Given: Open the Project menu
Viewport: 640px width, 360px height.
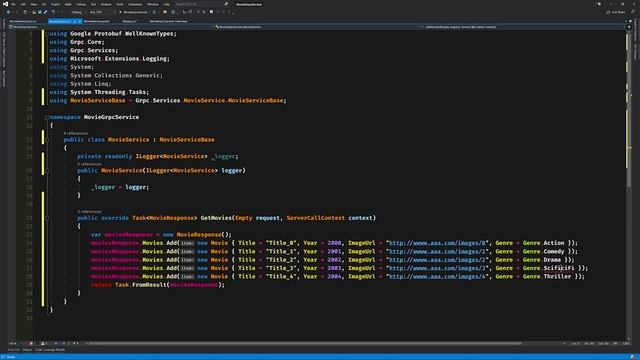Looking at the screenshot, I should pos(55,4).
